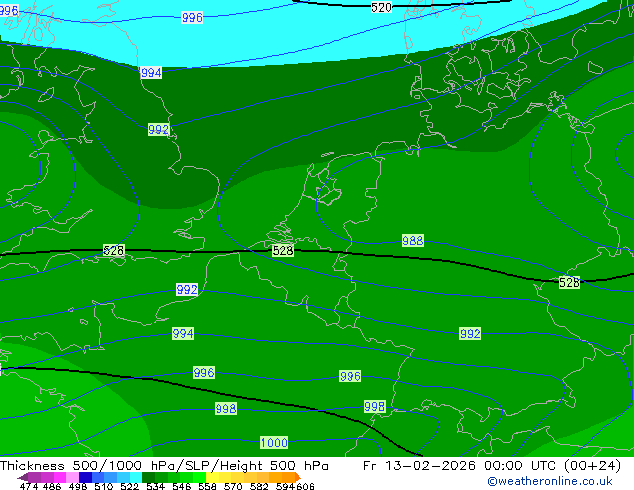
Task: Click the 486 legend value
Action: pyautogui.click(x=52, y=486)
